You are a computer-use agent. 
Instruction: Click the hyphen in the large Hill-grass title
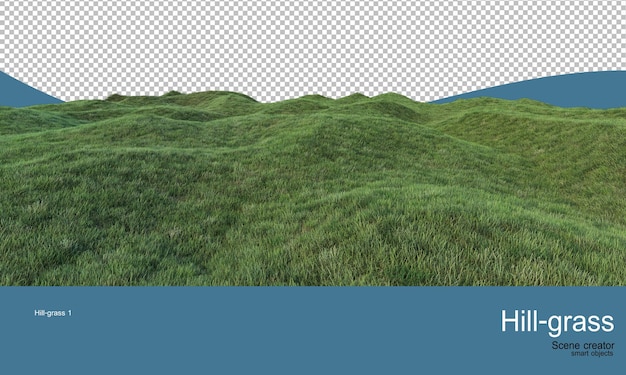[x=543, y=324]
